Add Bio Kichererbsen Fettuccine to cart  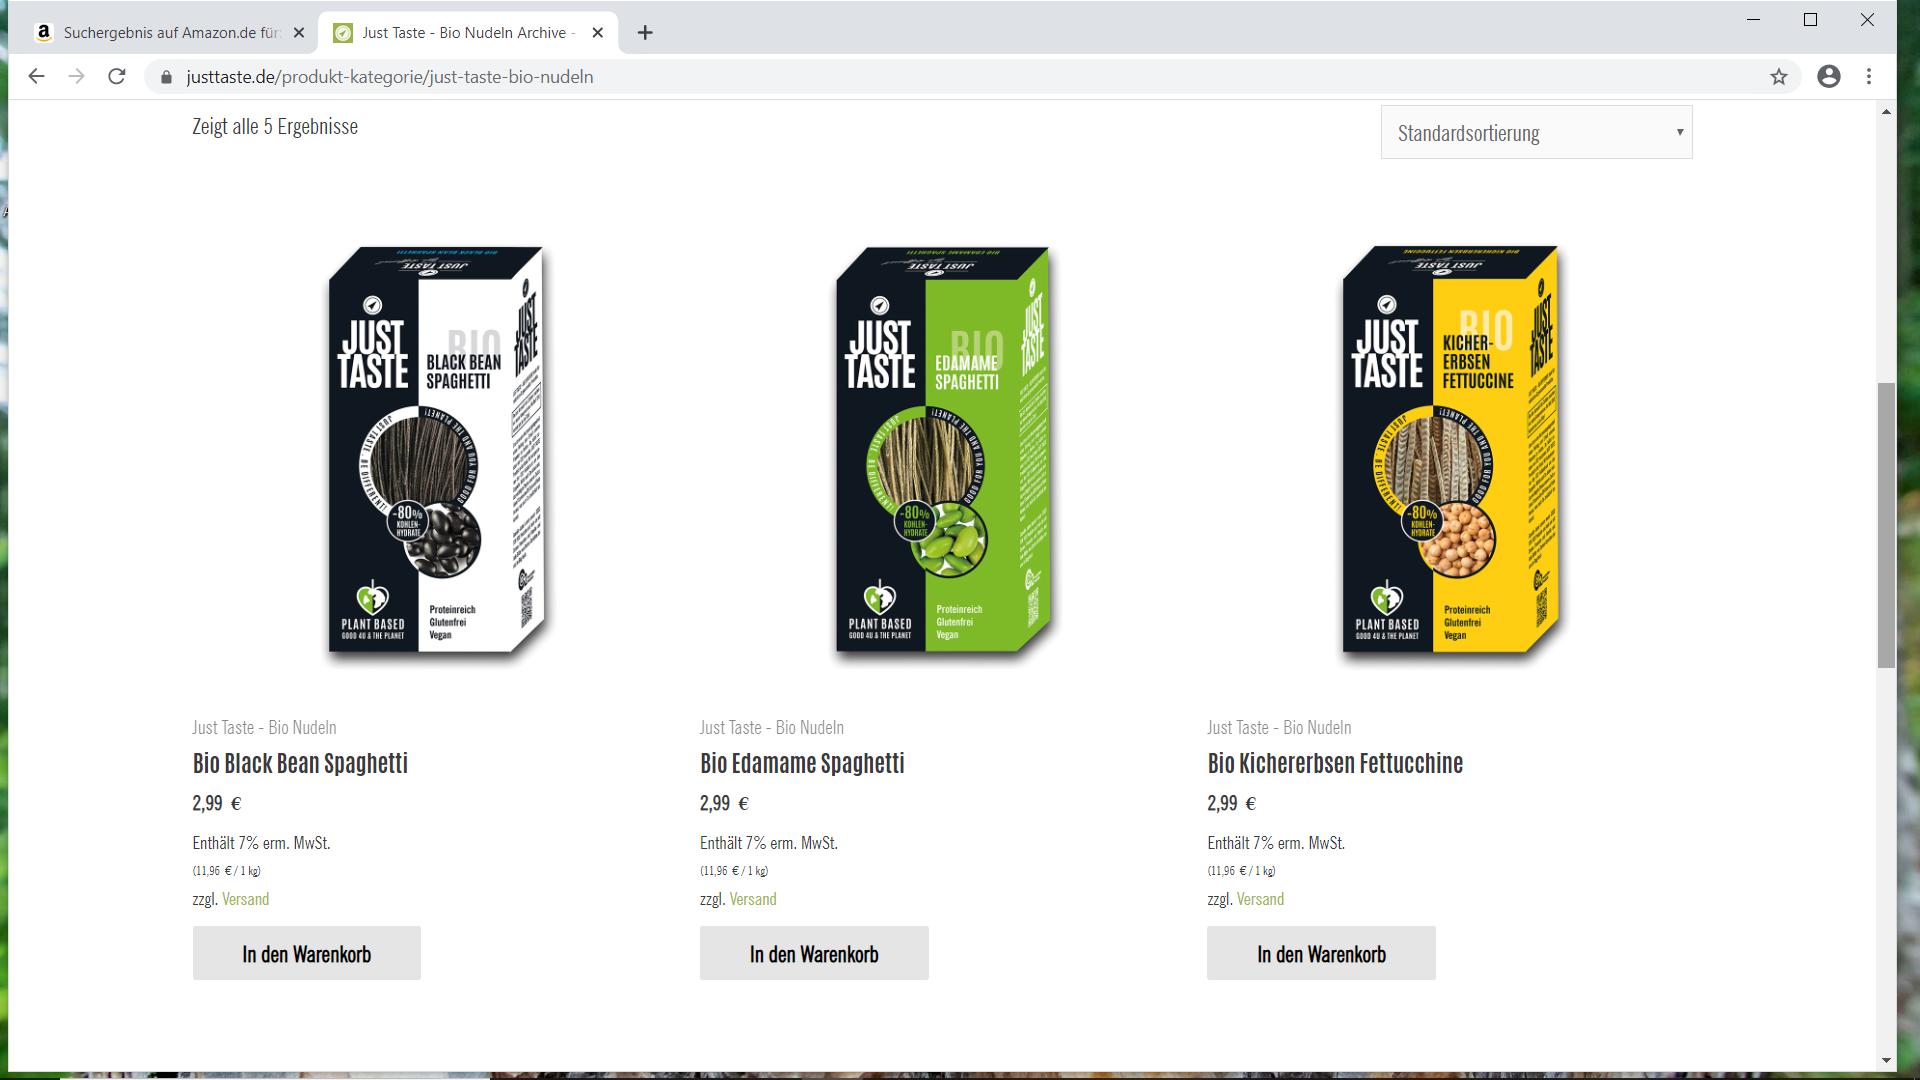[x=1321, y=953]
